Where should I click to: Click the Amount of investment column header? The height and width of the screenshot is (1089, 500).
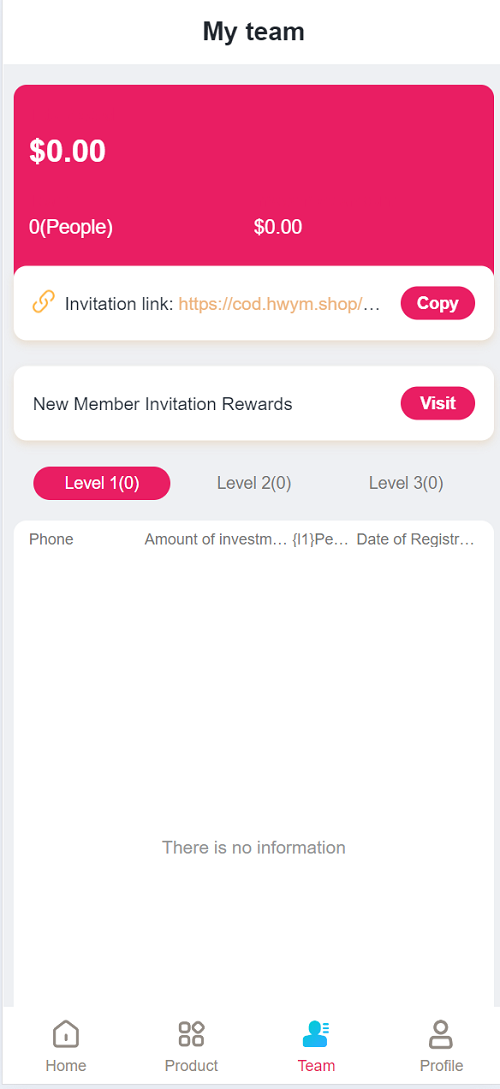coord(216,539)
